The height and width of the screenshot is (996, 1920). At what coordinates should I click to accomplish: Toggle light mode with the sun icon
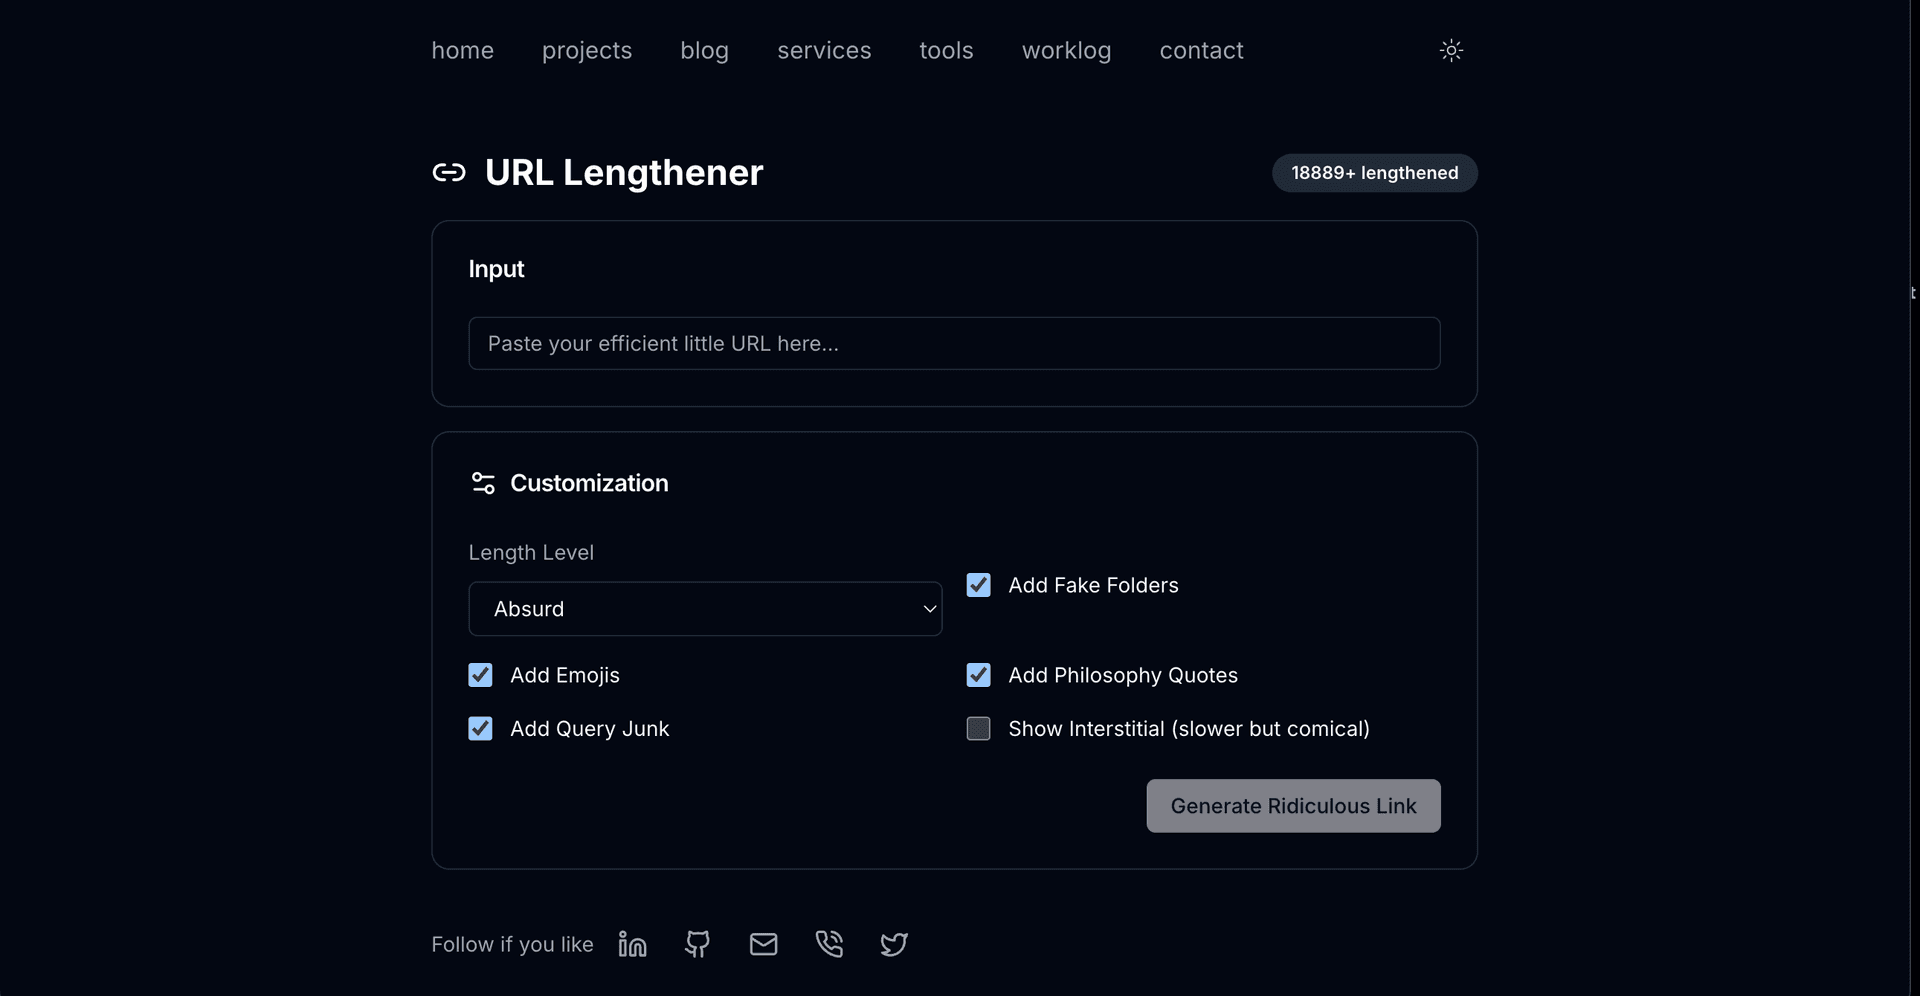click(x=1451, y=50)
